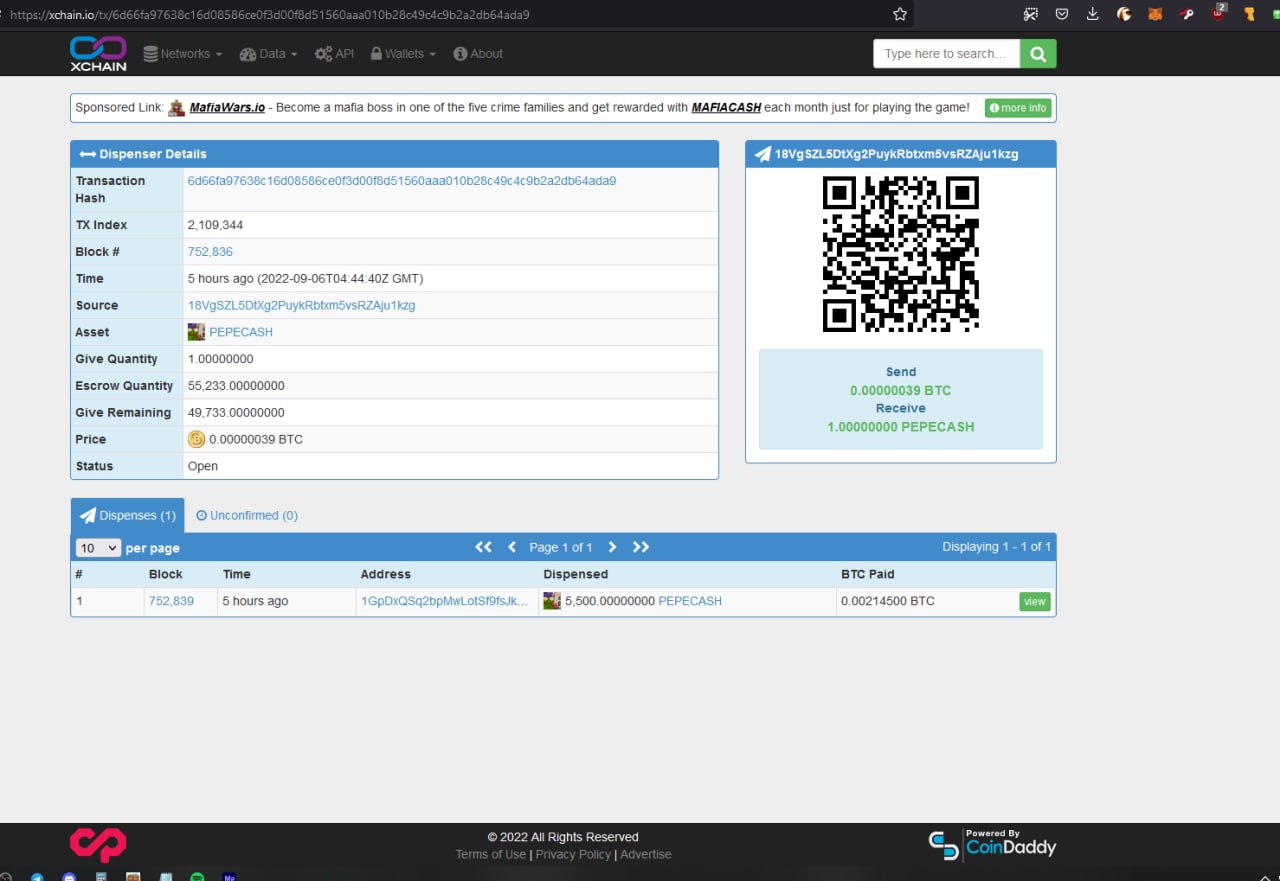Click the Escrow Quantity value 55,233.00000000
Screen dimensions: 1280x881
[236, 385]
